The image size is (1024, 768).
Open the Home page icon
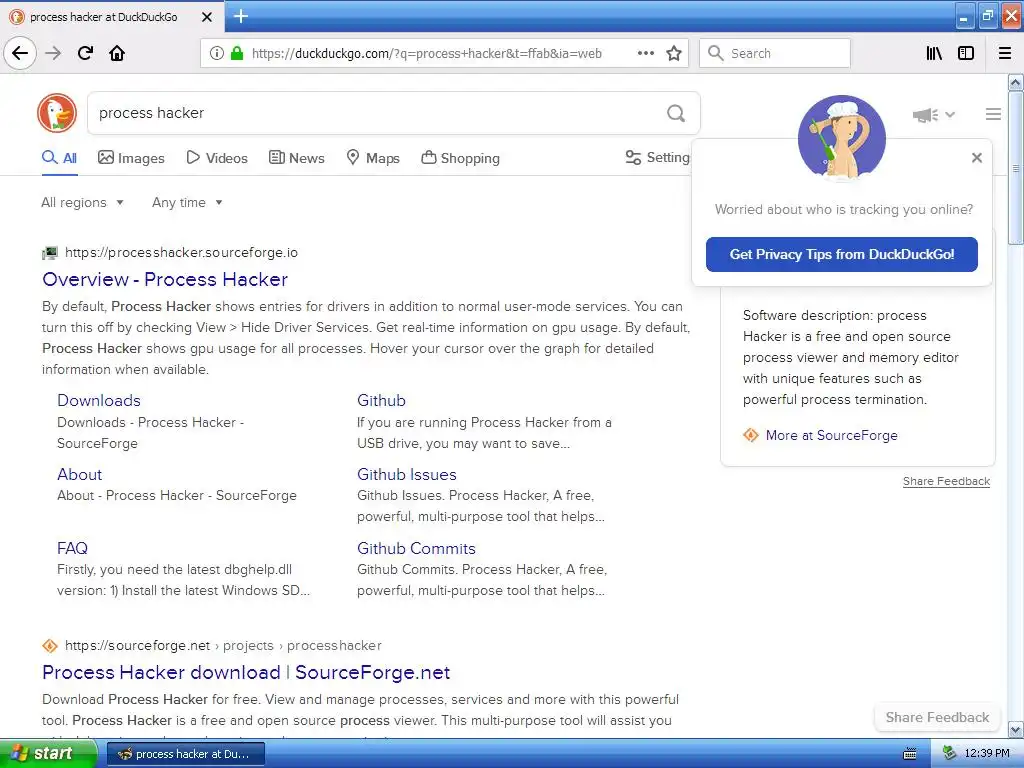pyautogui.click(x=117, y=53)
